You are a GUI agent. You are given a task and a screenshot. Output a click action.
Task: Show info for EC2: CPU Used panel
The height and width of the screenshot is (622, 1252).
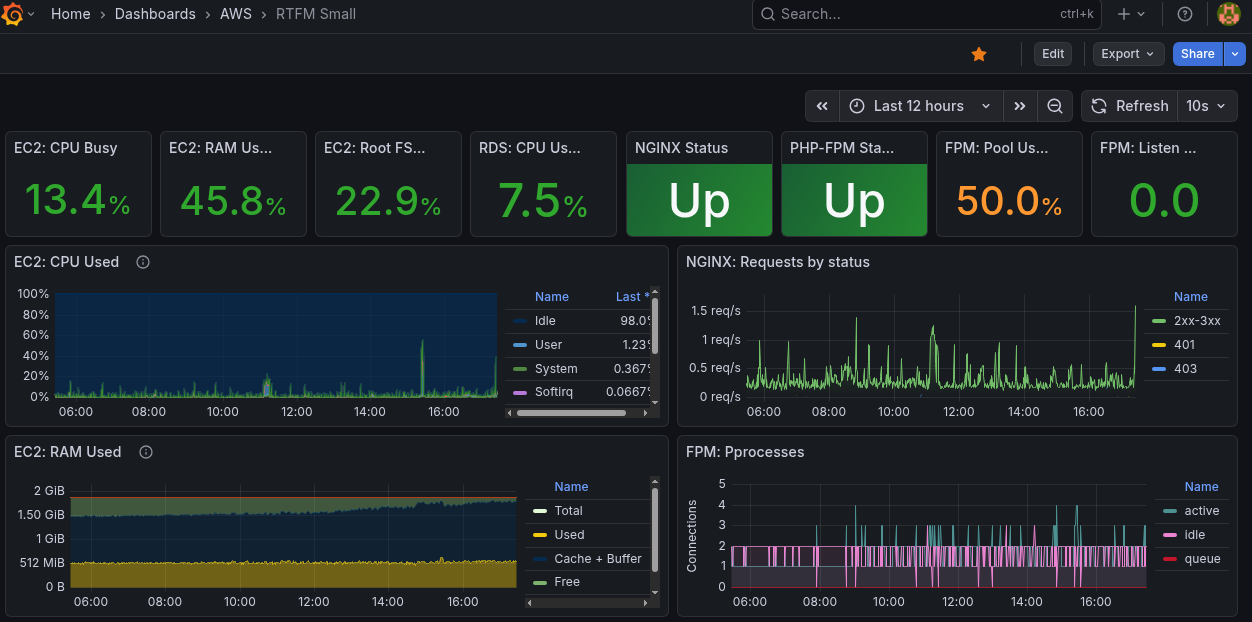point(143,262)
